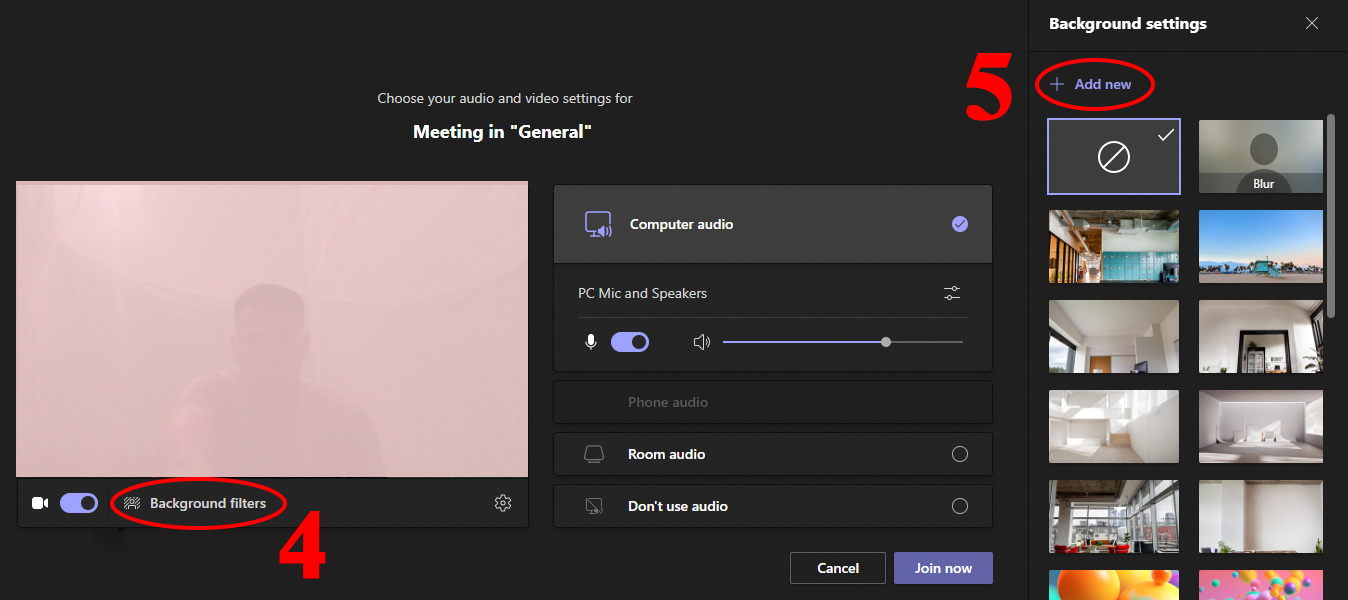Cancel joining the meeting

coord(837,568)
